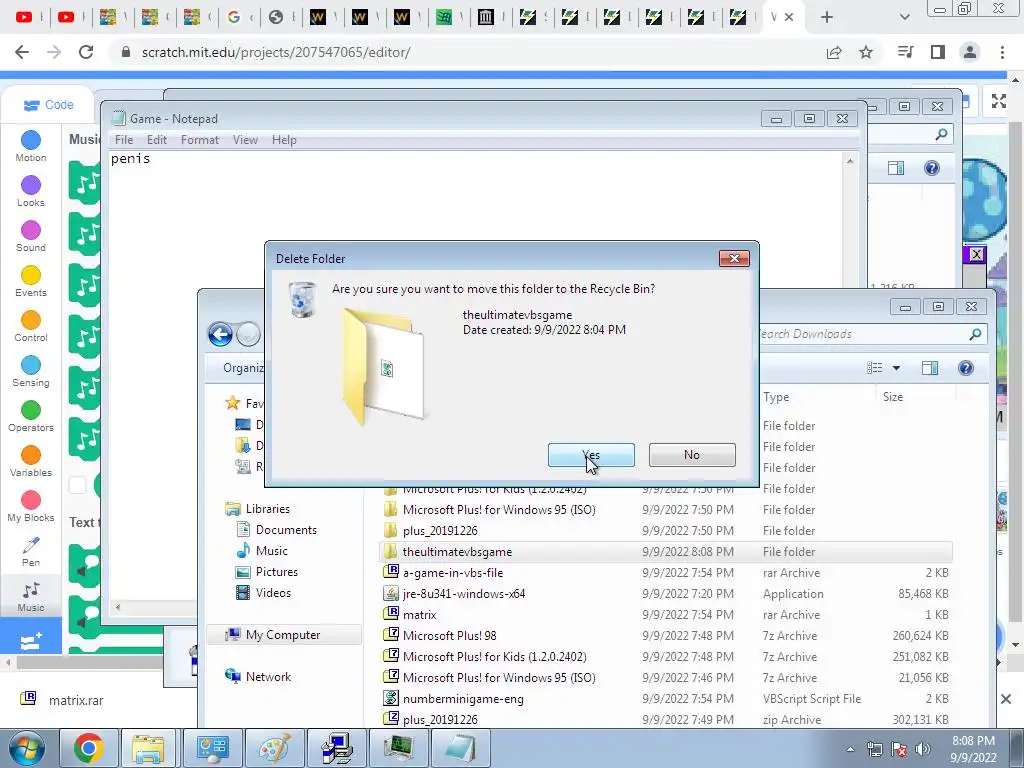The width and height of the screenshot is (1024, 768).
Task: Open Chrome's three-dot menu
Action: pos(1002,52)
